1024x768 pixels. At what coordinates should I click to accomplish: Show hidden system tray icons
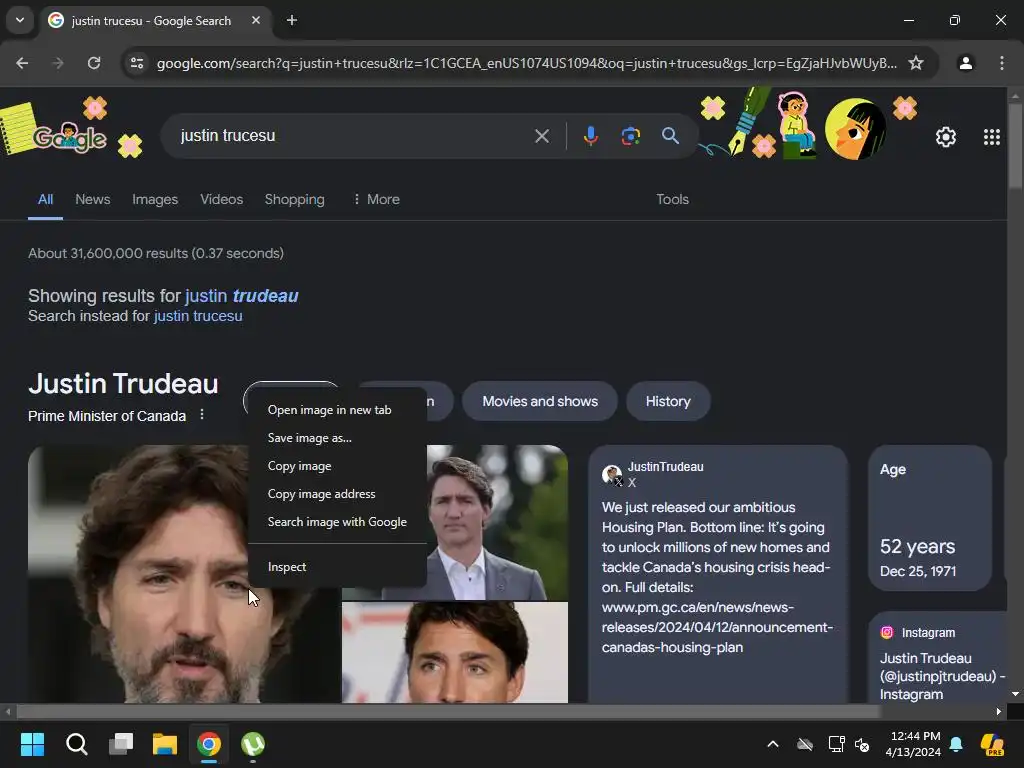pos(773,744)
